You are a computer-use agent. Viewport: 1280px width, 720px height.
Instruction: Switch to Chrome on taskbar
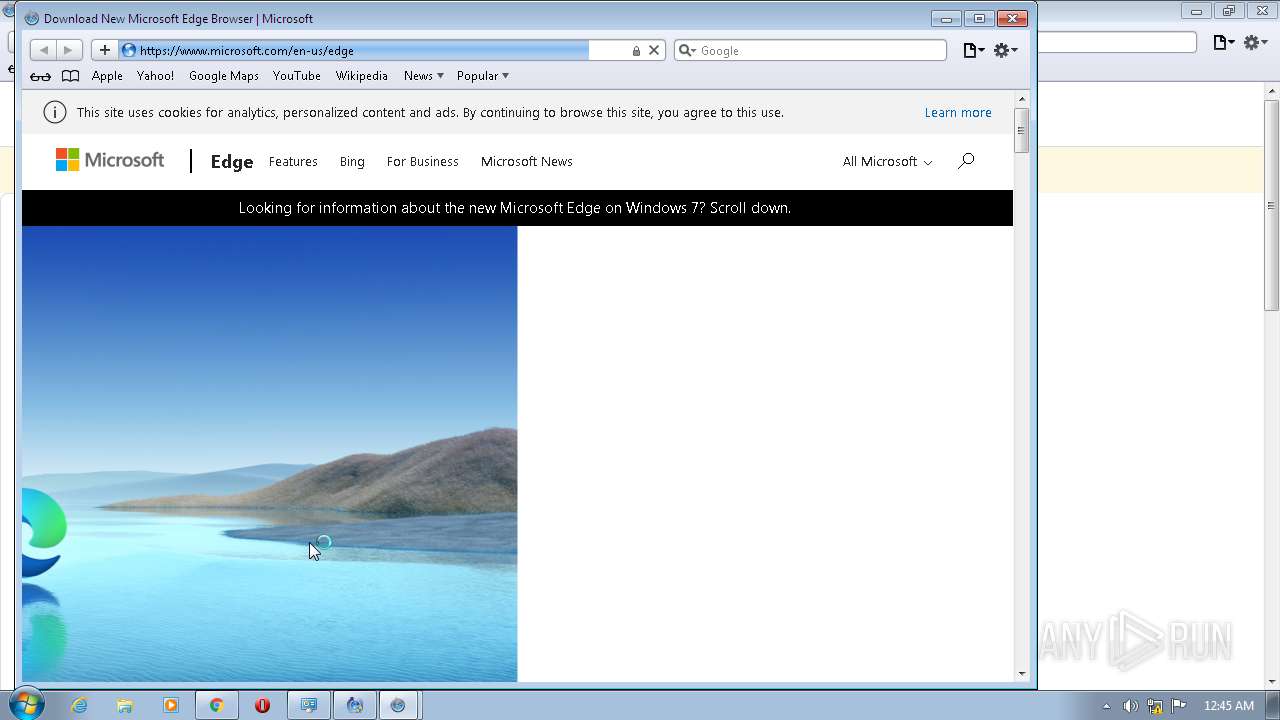pos(216,705)
